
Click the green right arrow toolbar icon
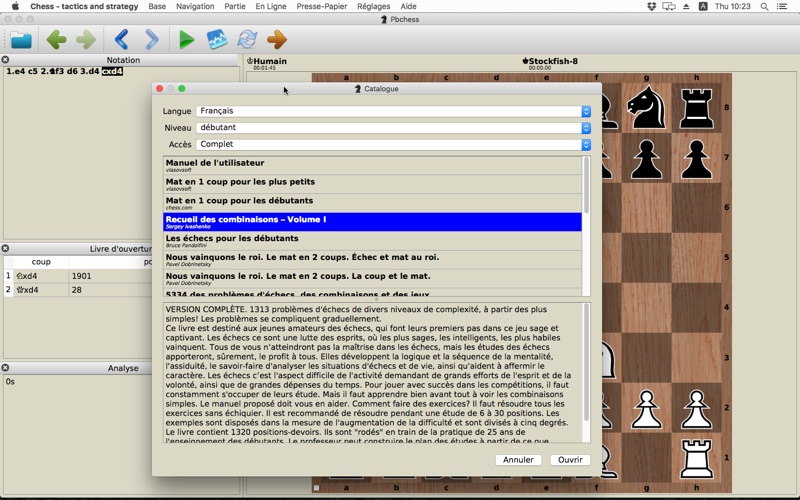tap(86, 39)
